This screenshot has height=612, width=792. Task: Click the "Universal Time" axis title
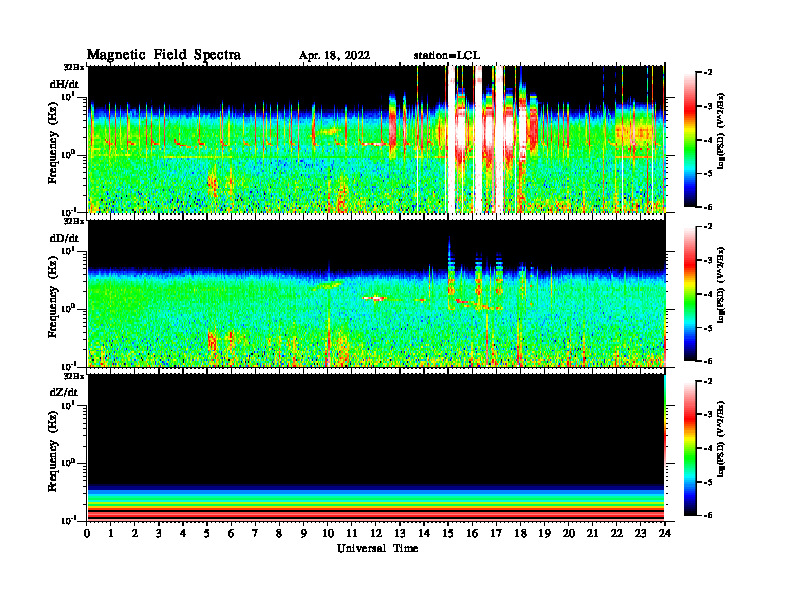(377, 548)
